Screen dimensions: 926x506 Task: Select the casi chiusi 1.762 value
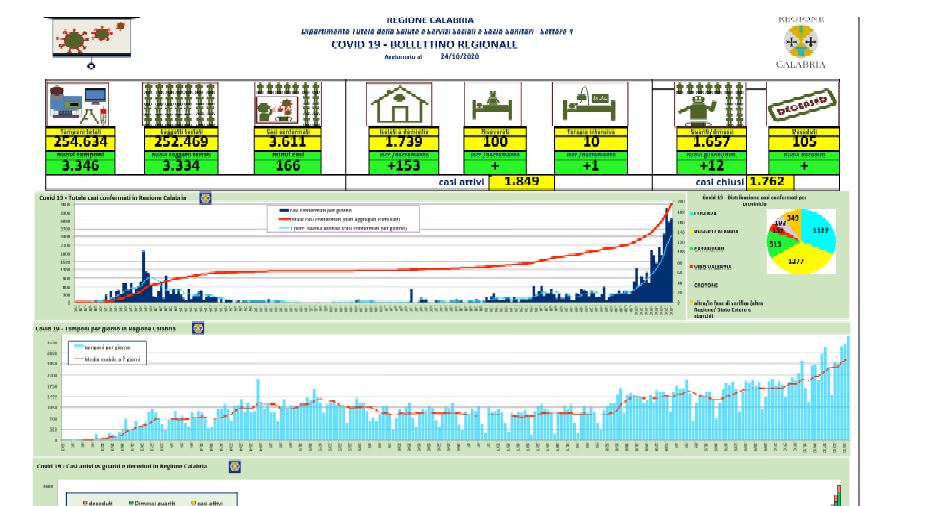770,182
